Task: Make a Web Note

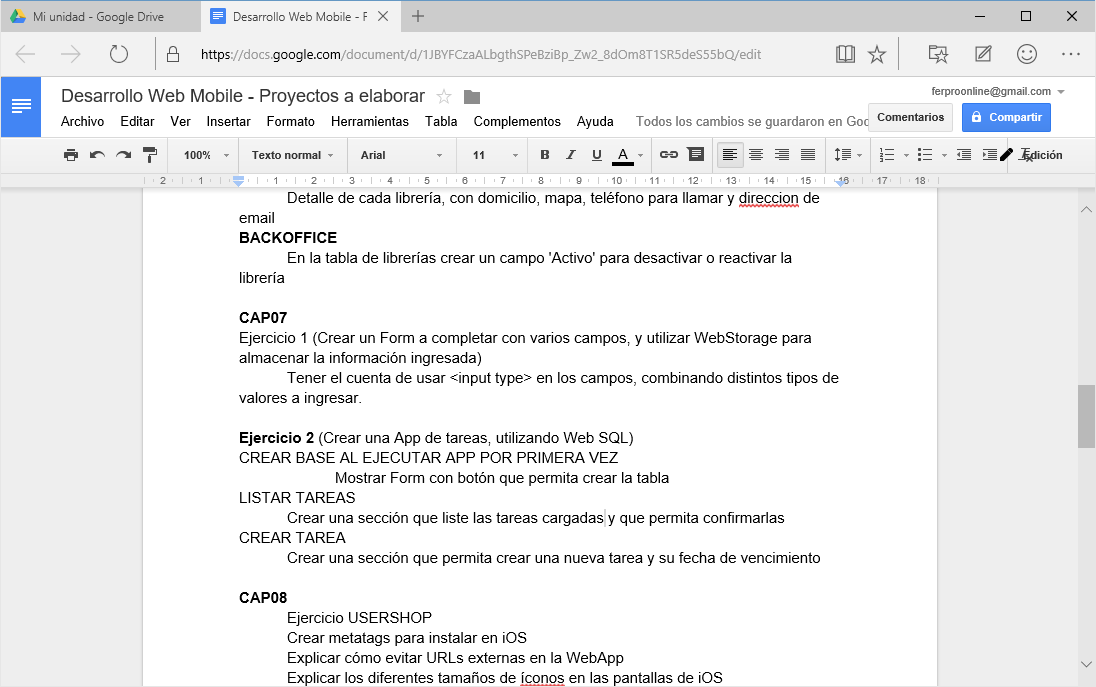Action: (983, 54)
